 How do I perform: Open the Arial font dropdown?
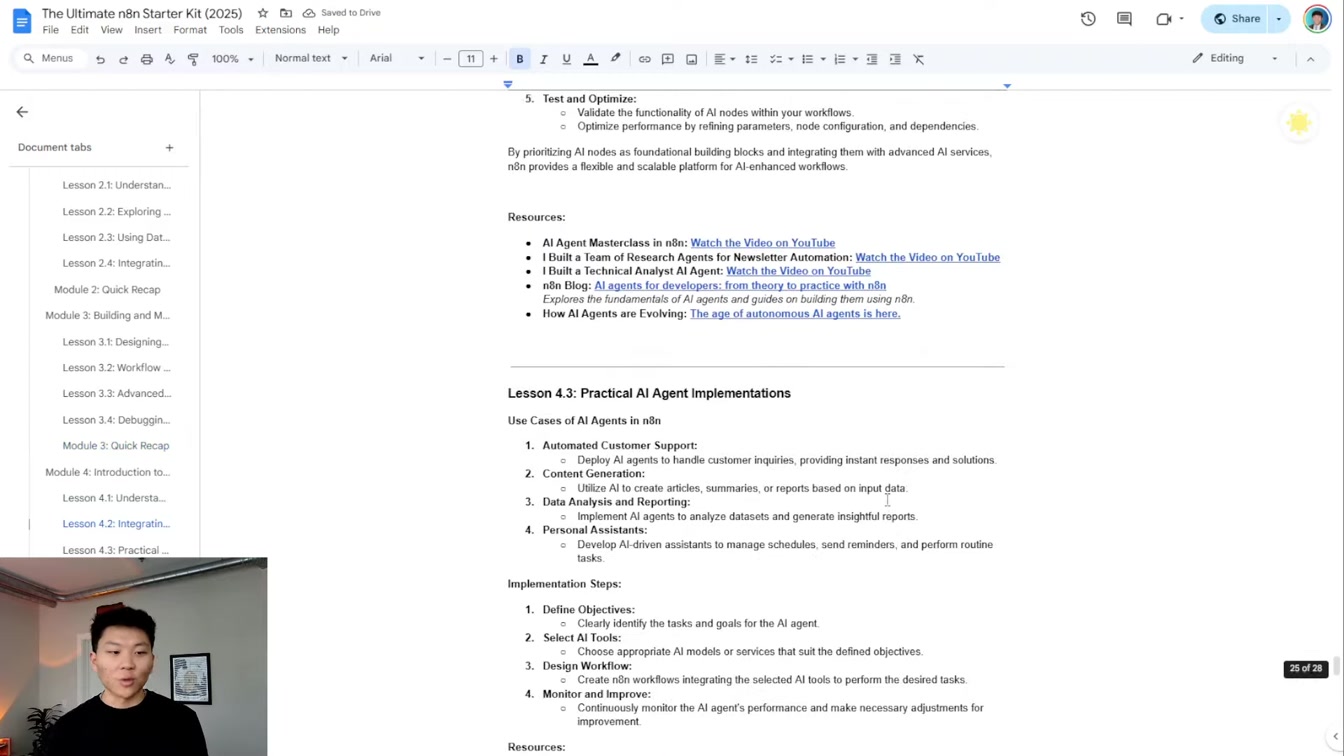coord(396,59)
